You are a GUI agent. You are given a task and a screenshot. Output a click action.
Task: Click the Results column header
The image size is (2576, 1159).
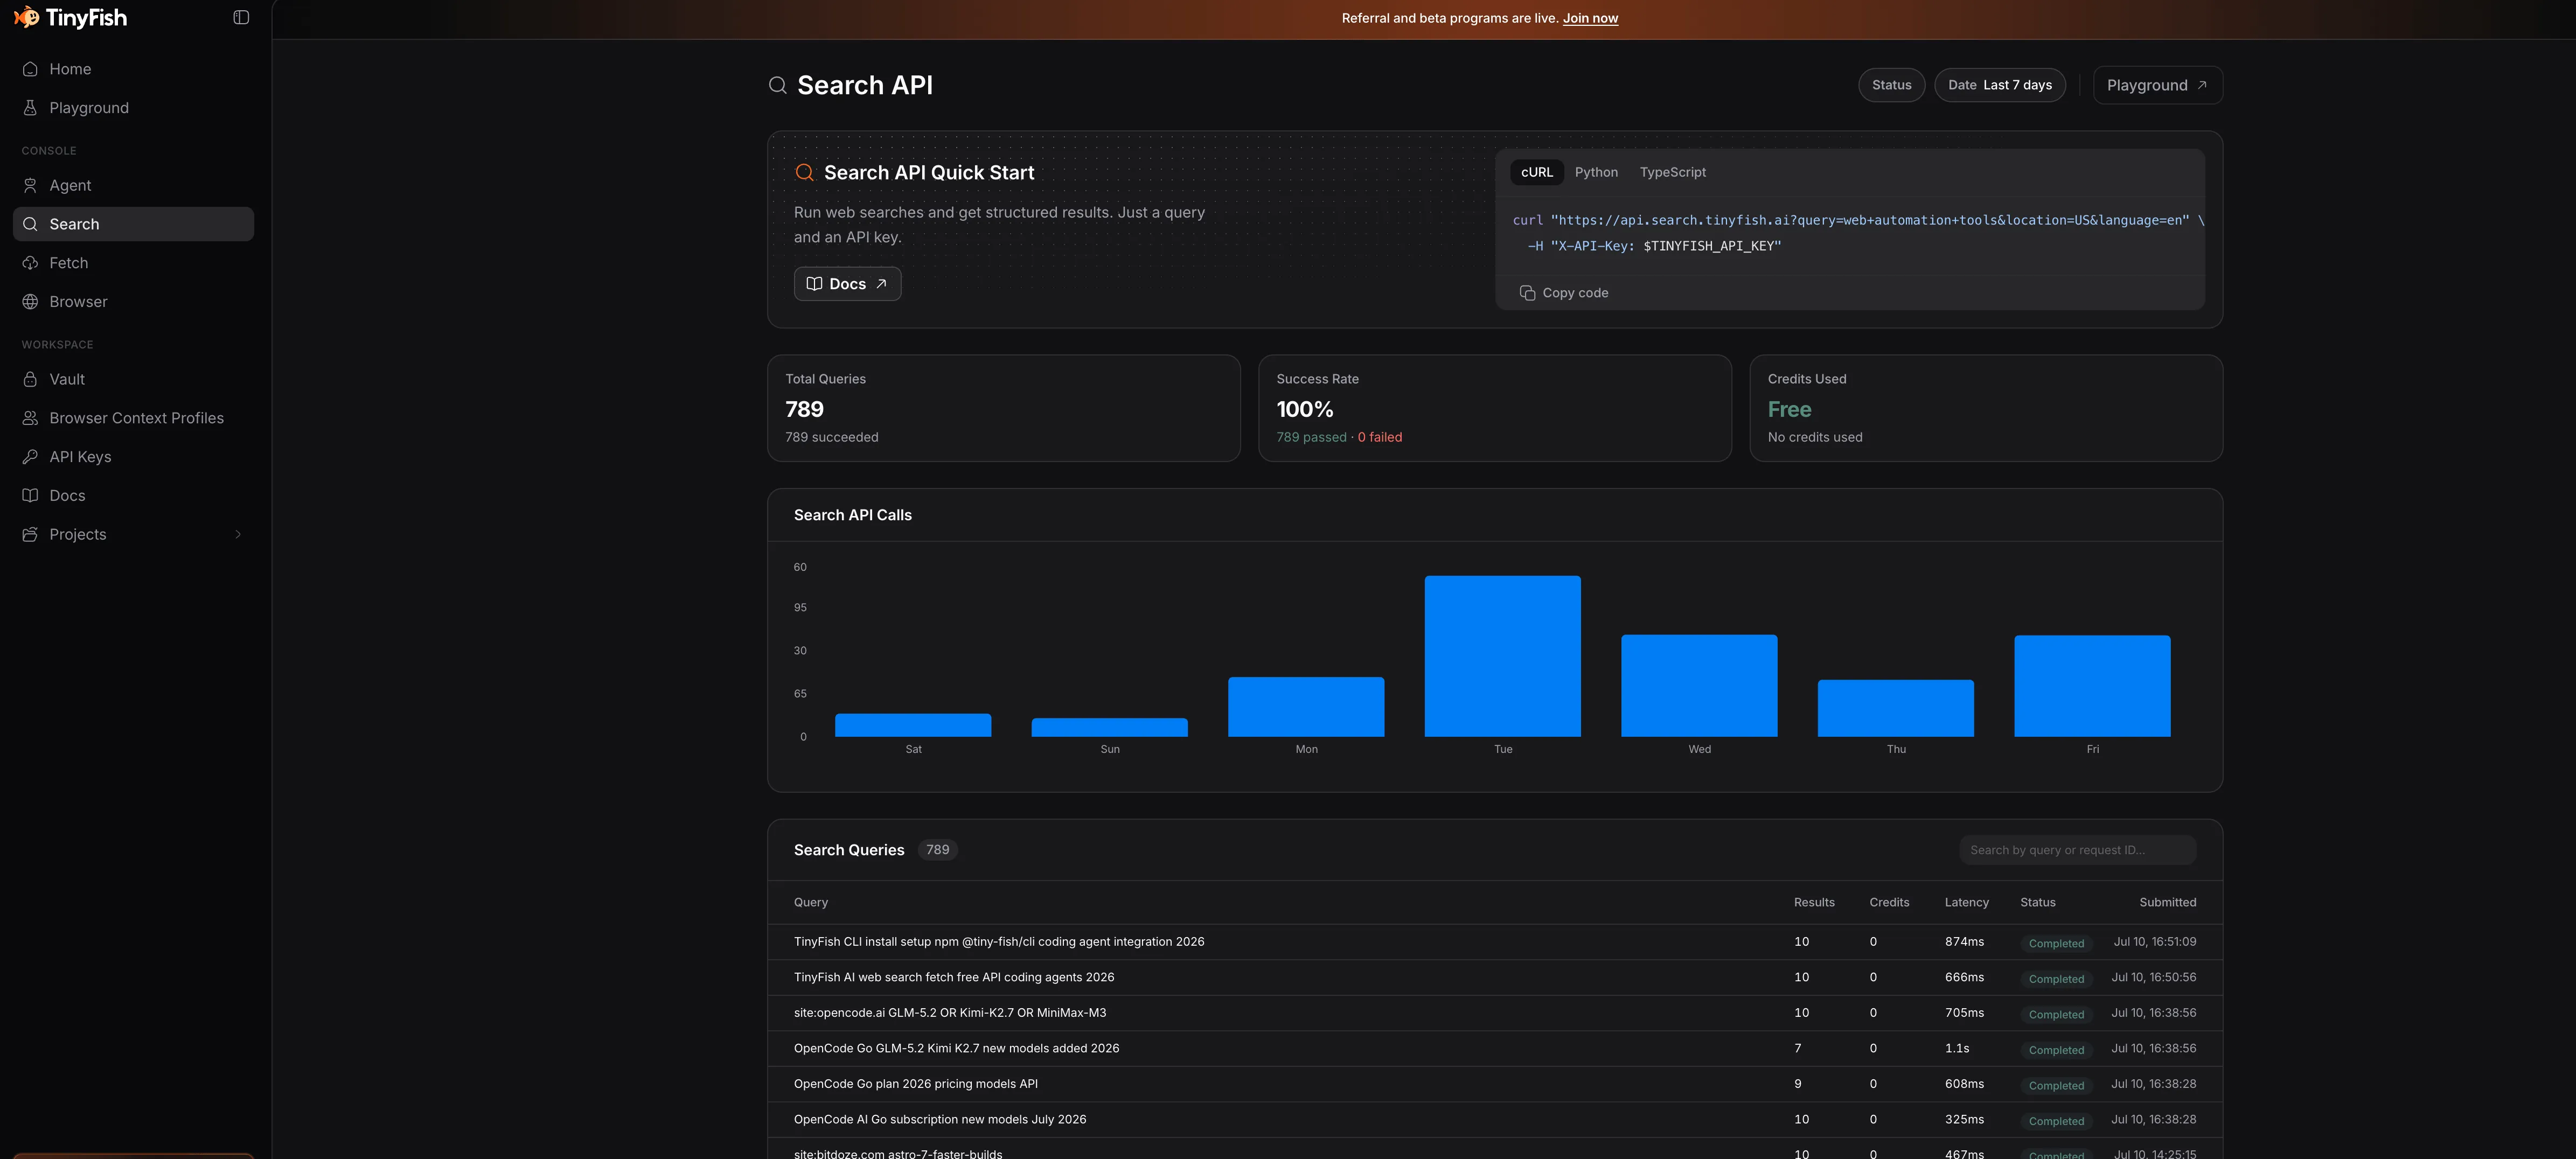1814,902
